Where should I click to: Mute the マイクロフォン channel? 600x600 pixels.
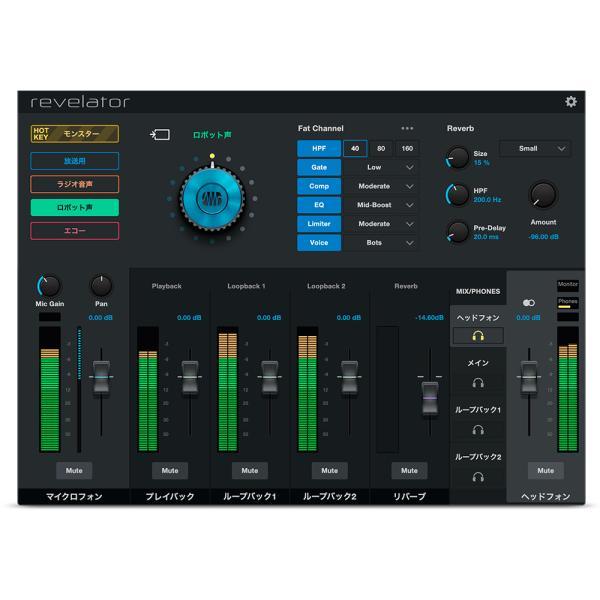(74, 471)
